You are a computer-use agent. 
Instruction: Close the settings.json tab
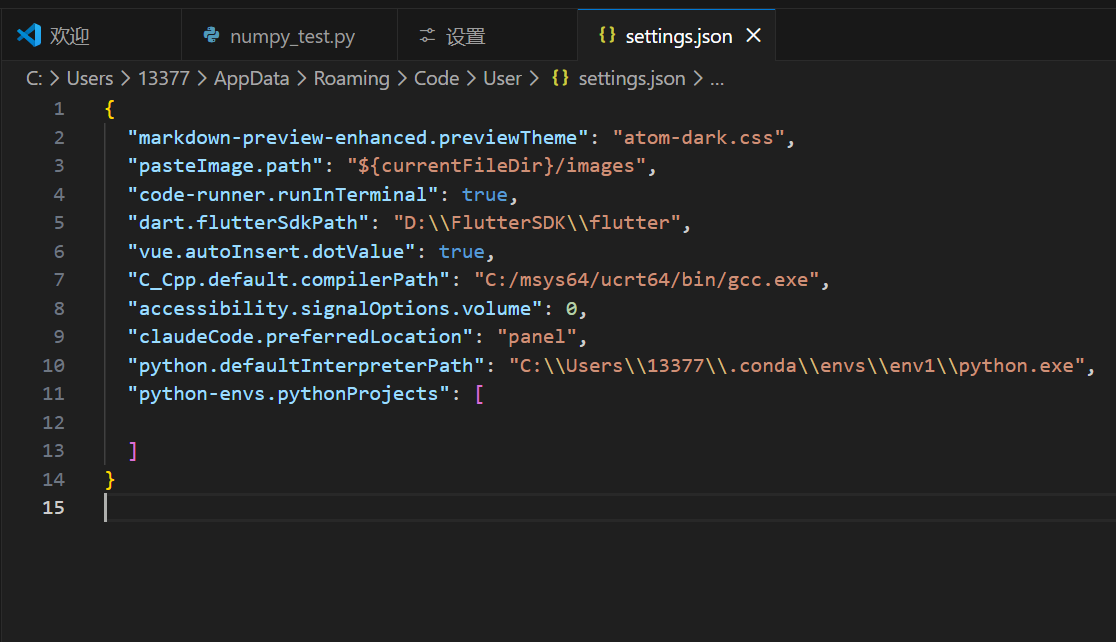click(754, 36)
